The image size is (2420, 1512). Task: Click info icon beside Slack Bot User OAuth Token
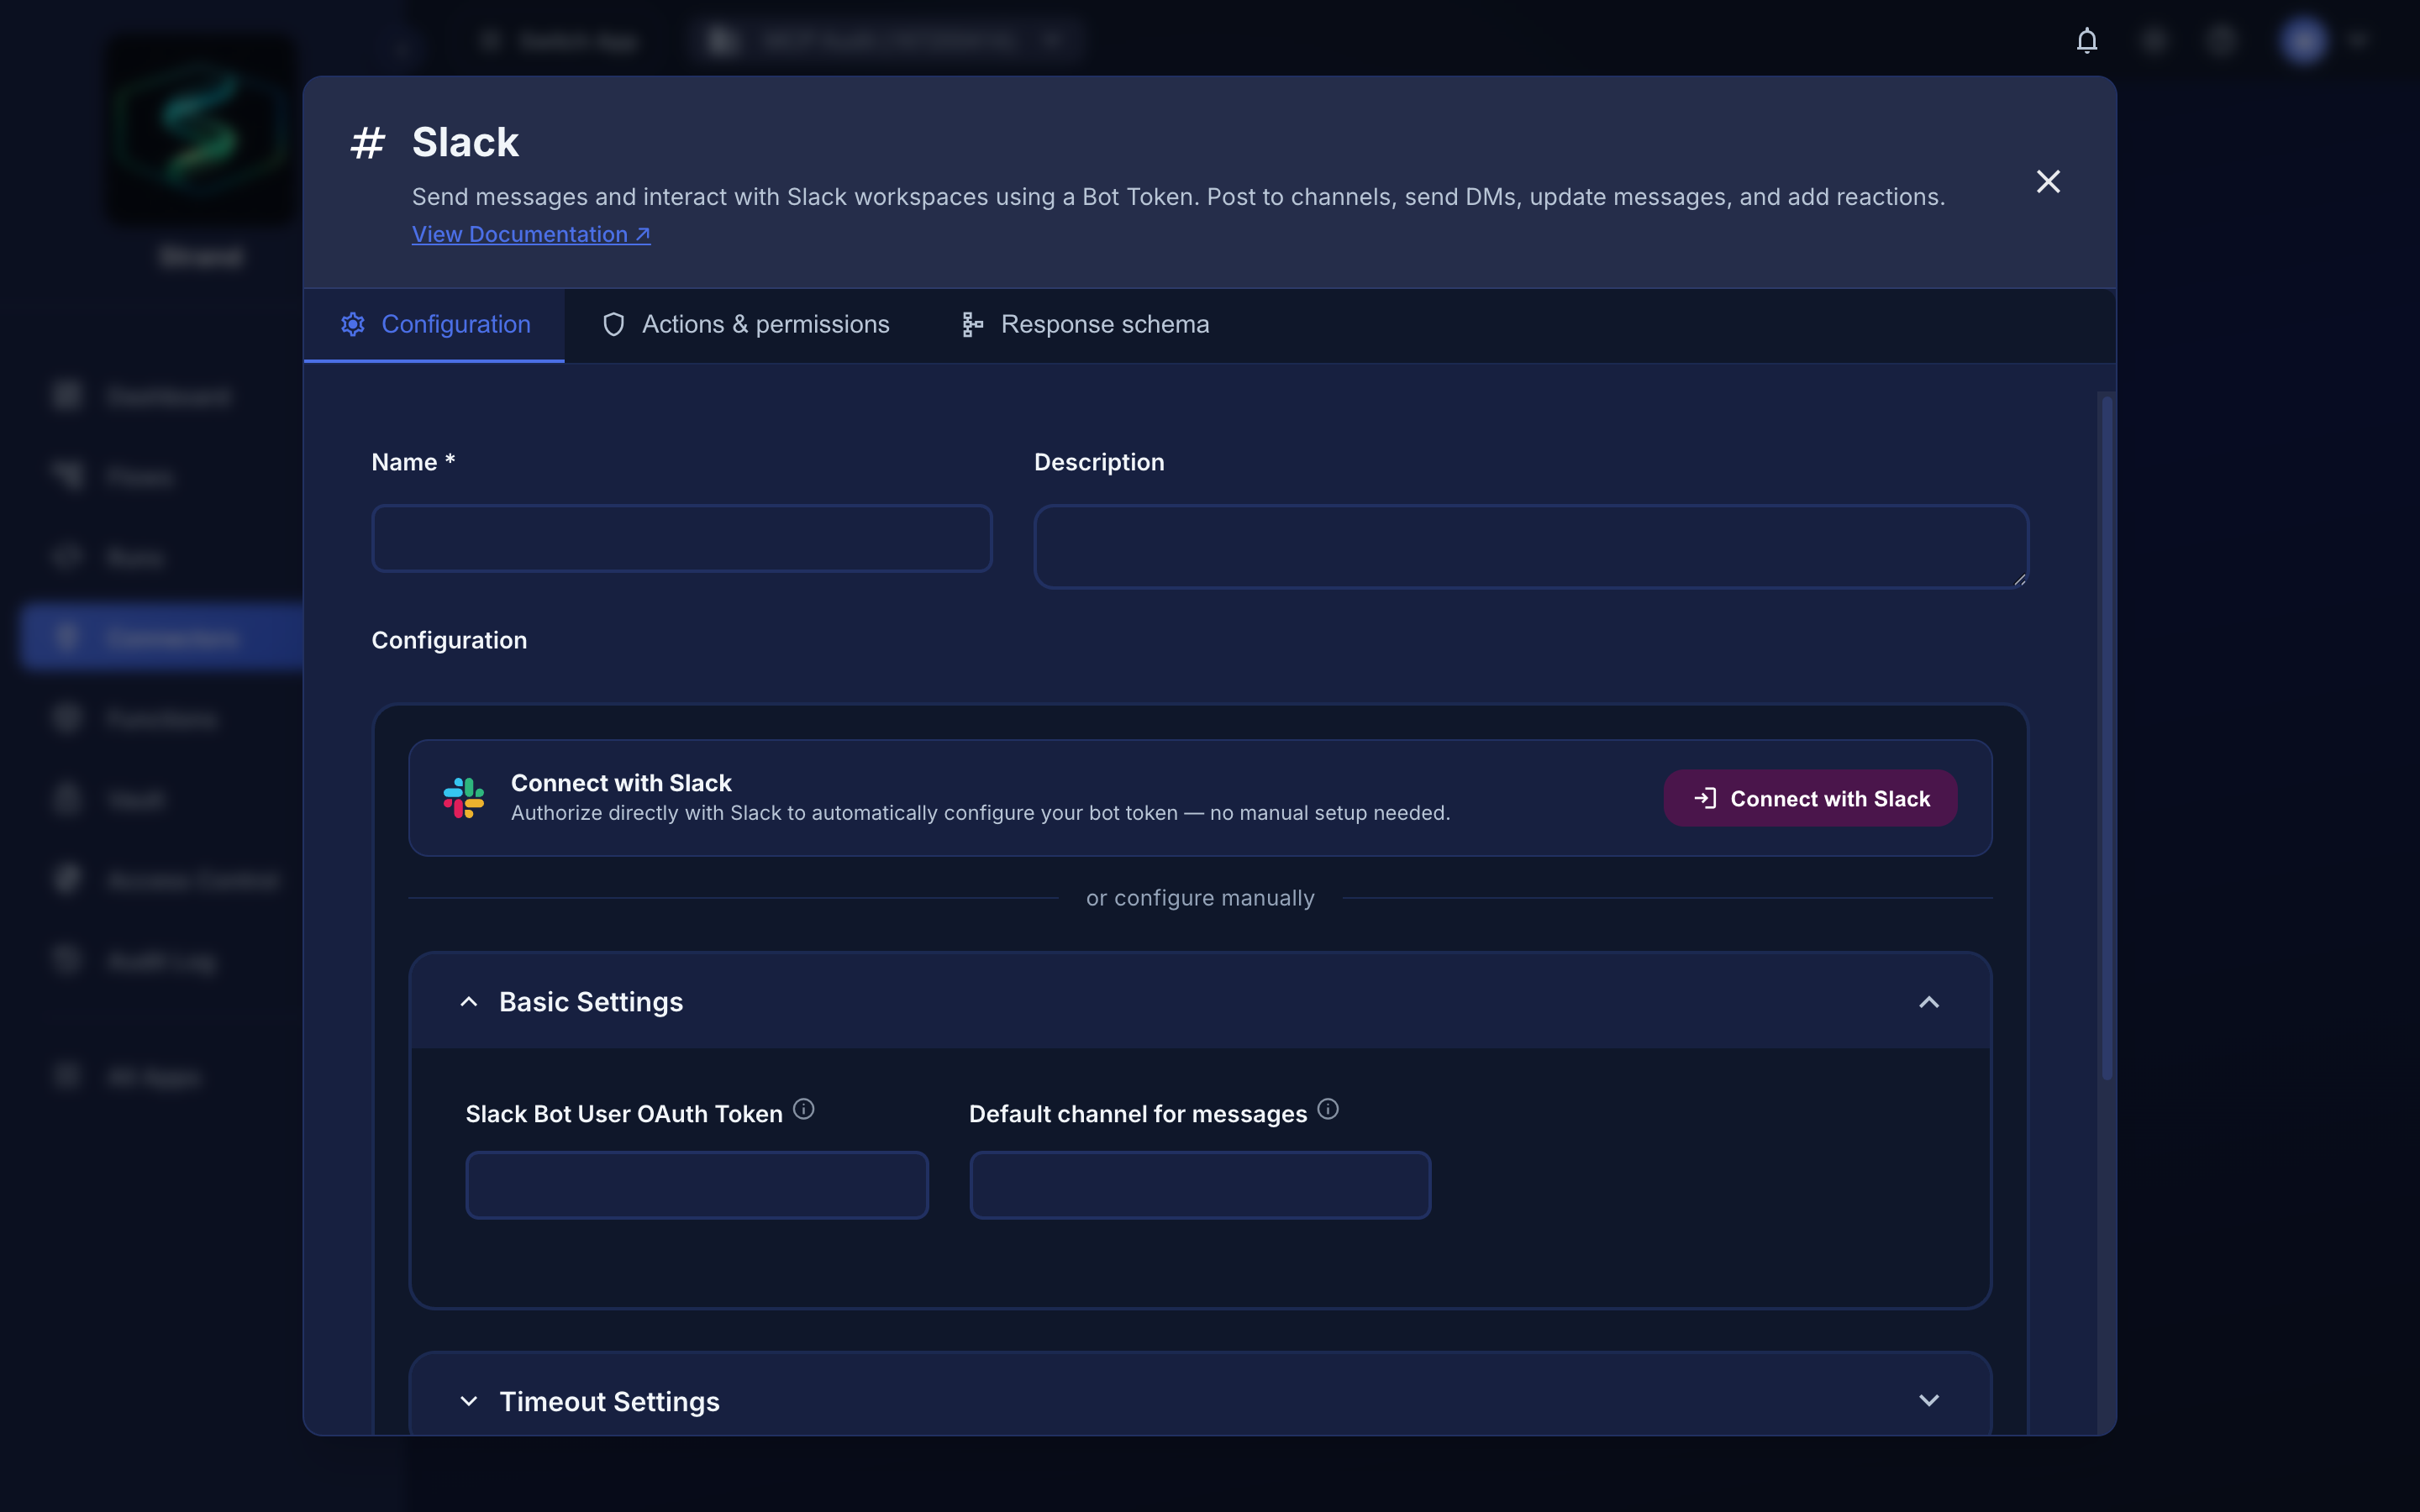pos(804,1109)
